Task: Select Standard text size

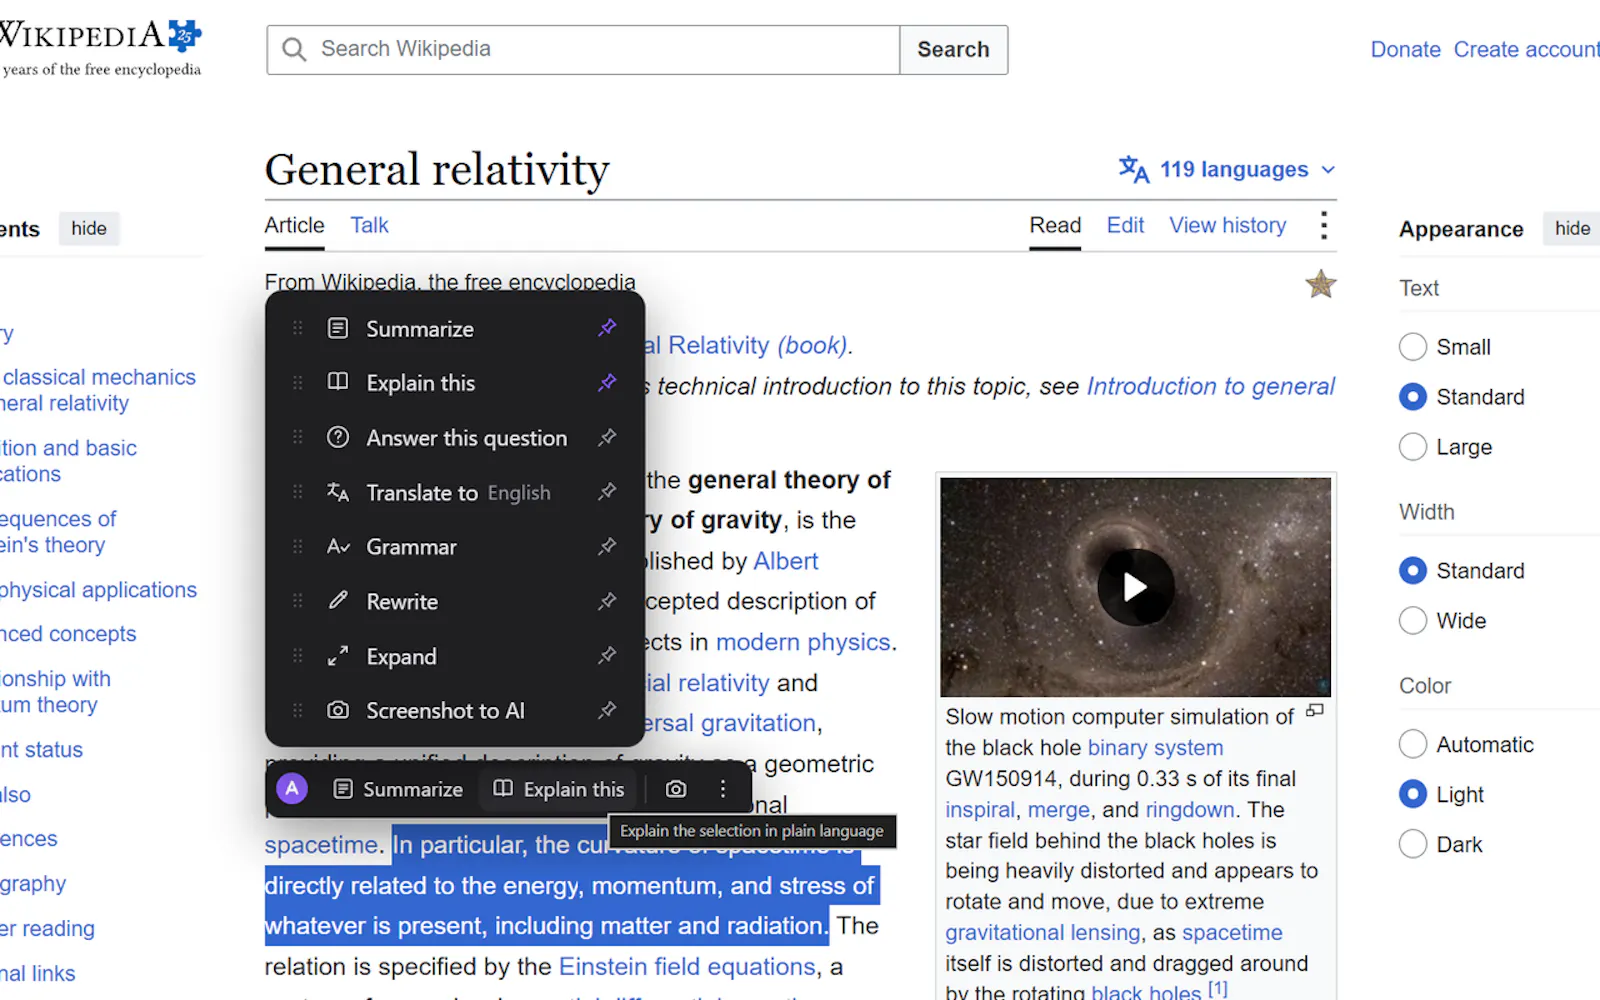Action: 1413,397
